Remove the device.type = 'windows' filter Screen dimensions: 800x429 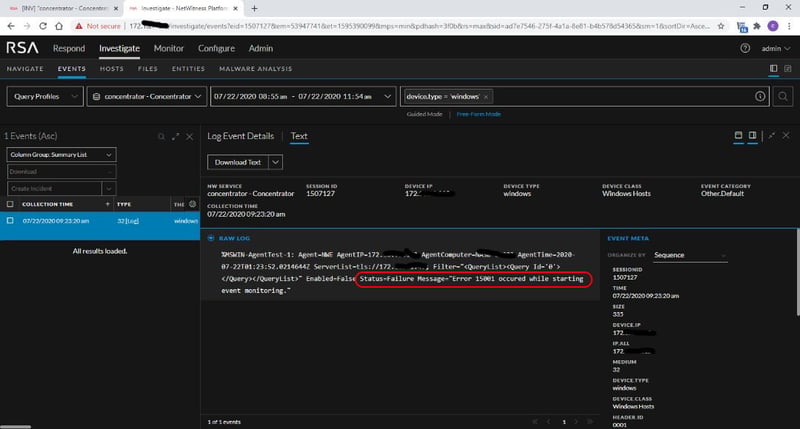[x=486, y=97]
